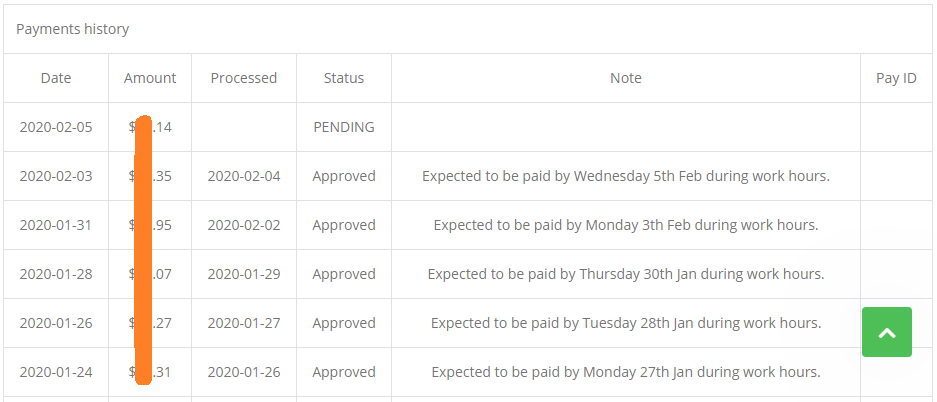Click the Status column header
The height and width of the screenshot is (402, 937).
344,78
